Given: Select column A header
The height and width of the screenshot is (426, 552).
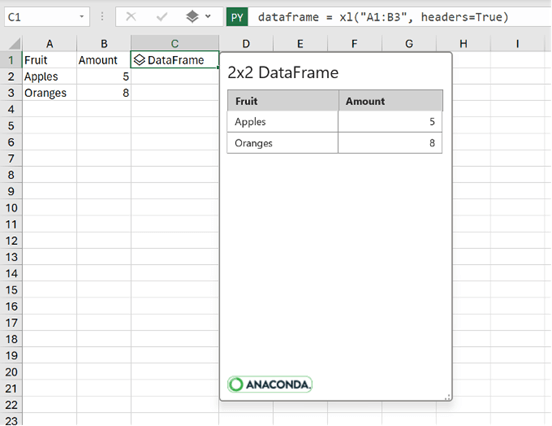Looking at the screenshot, I should tap(50, 44).
